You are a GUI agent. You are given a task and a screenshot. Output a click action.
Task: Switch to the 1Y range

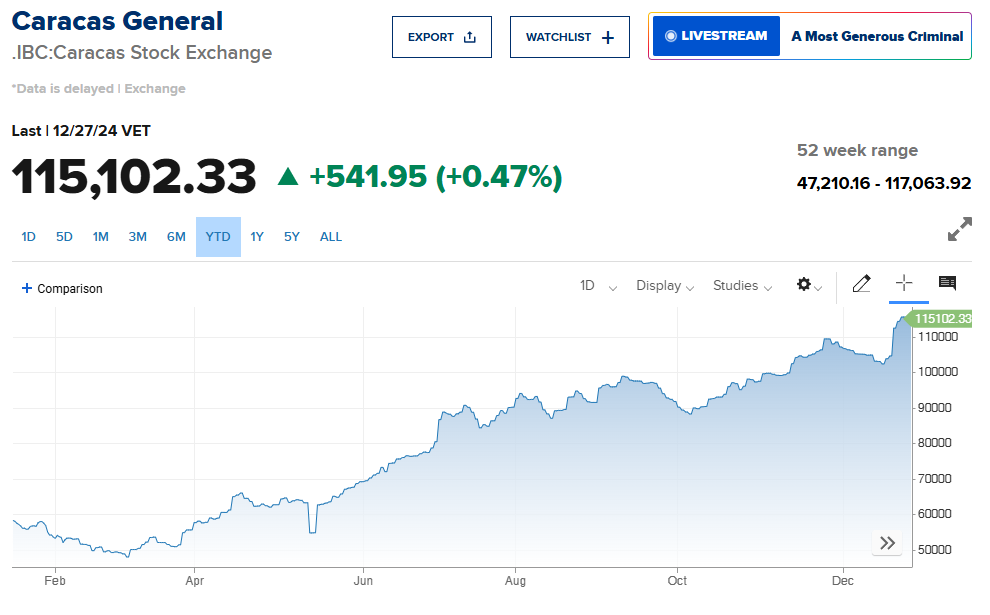(257, 237)
